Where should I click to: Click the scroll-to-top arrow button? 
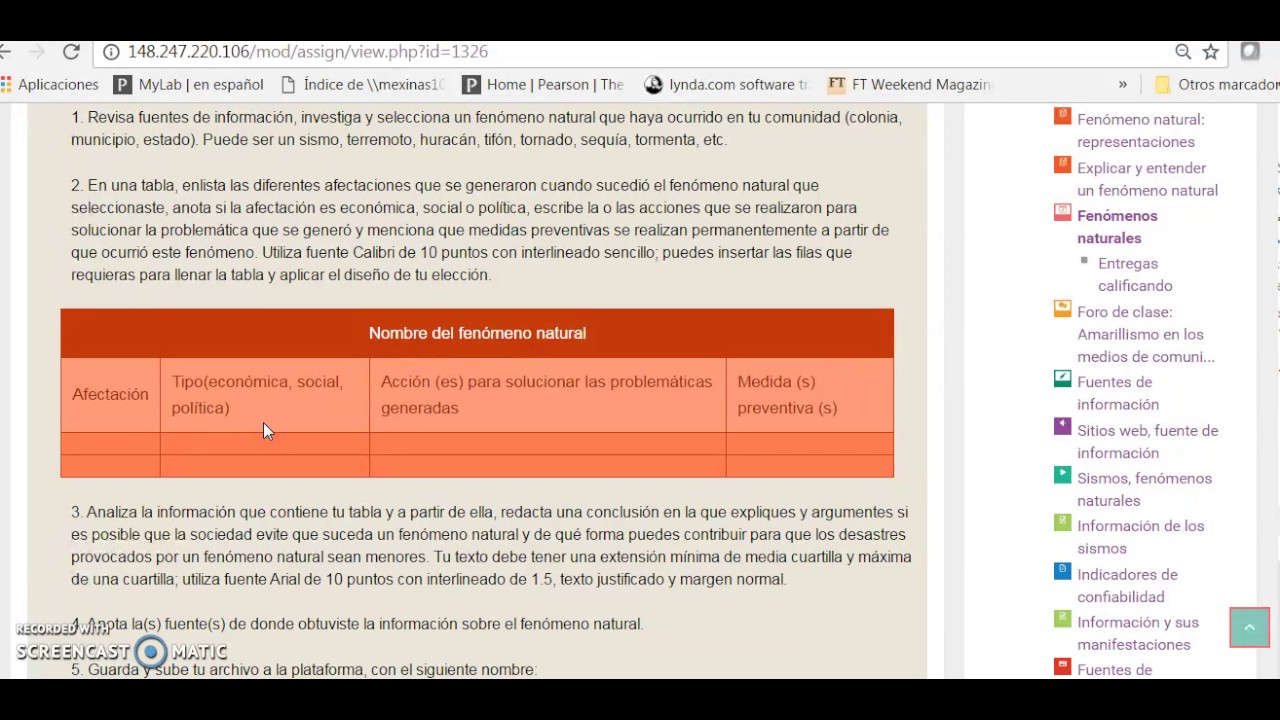[1249, 627]
